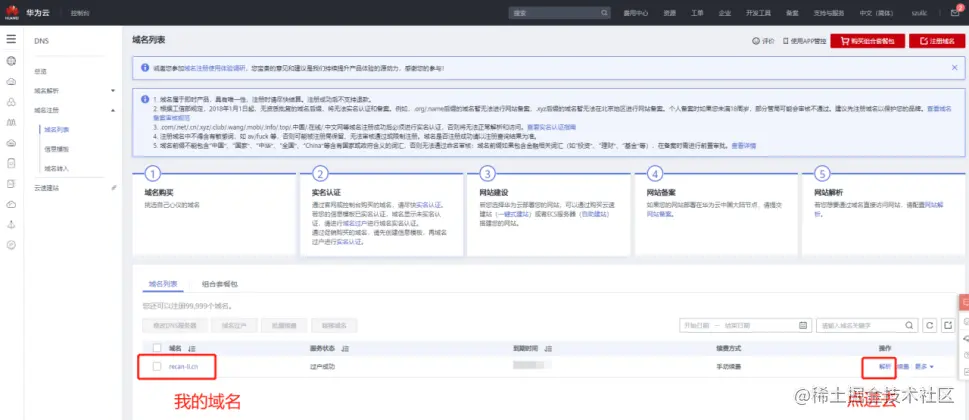Click the Huawei logo in top bar
969x420 pixels.
12,12
